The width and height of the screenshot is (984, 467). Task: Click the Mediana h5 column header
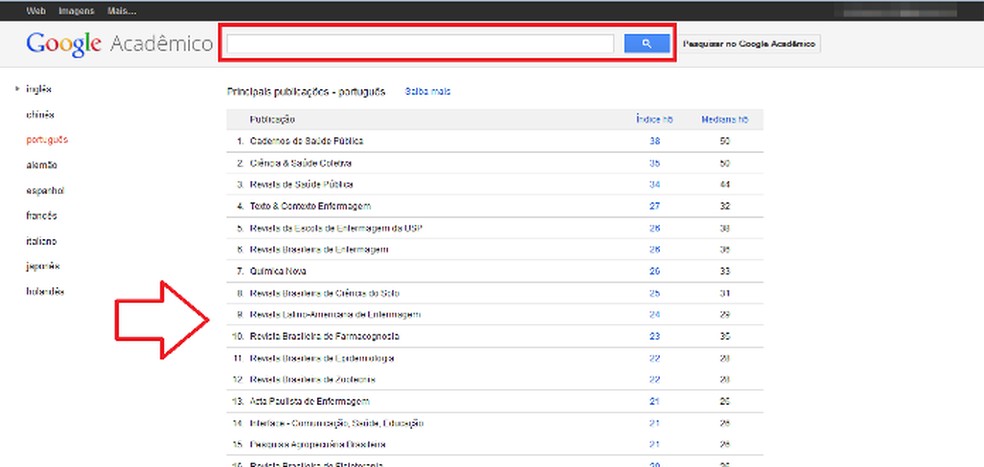[725, 119]
